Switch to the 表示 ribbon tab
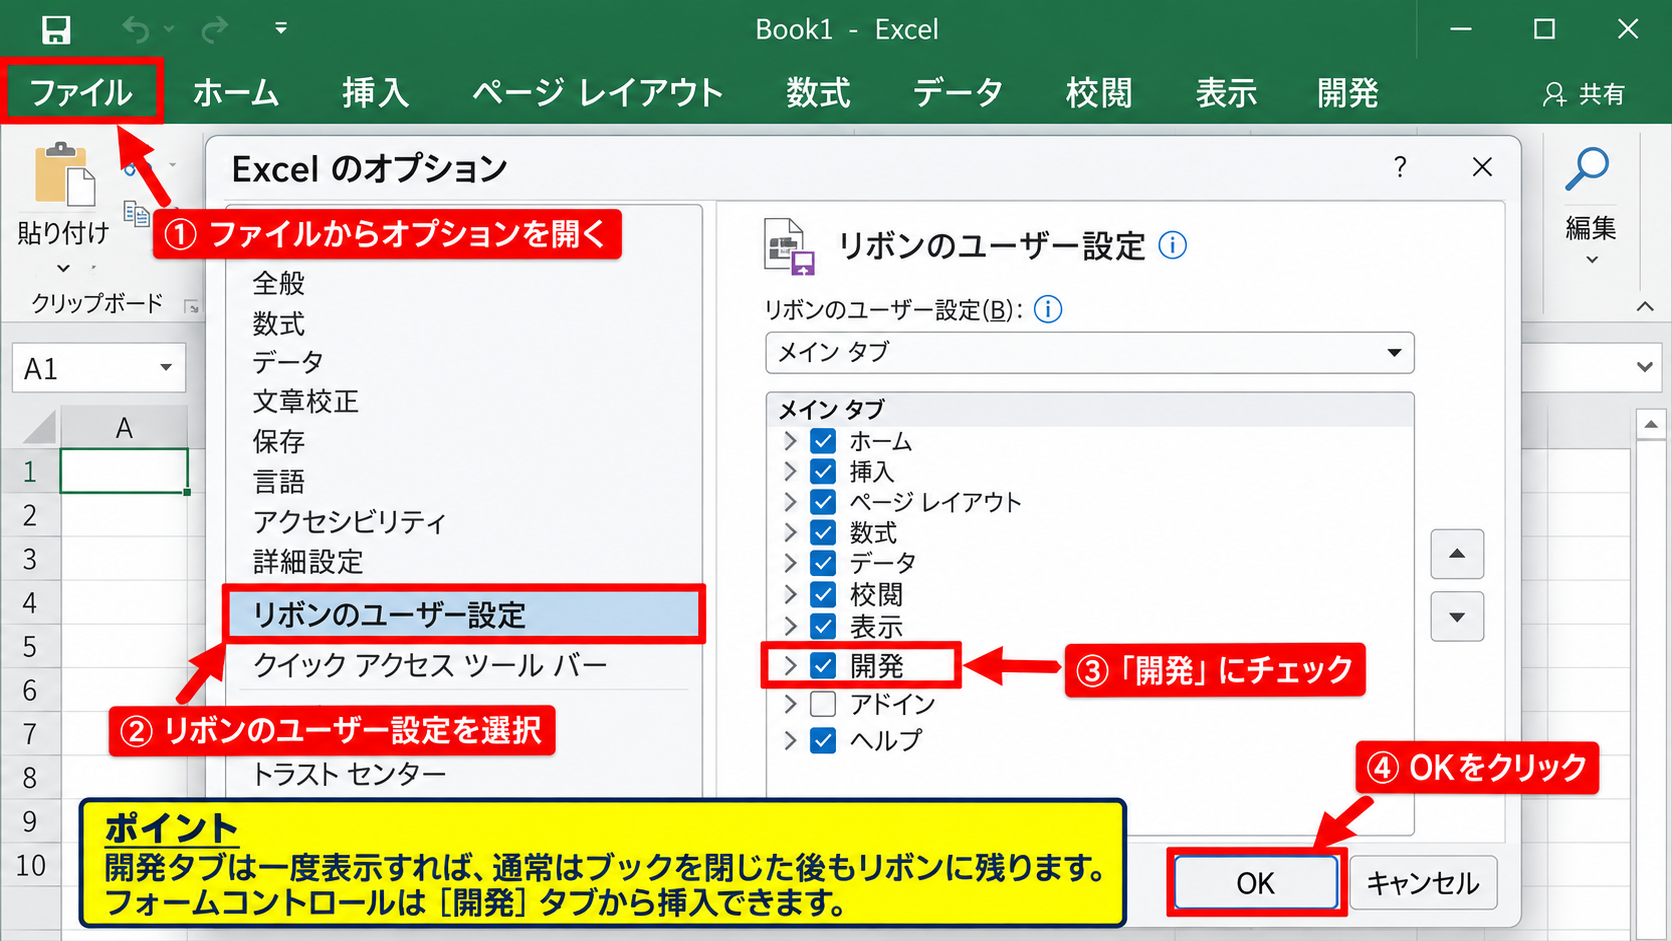The image size is (1672, 941). click(1226, 93)
